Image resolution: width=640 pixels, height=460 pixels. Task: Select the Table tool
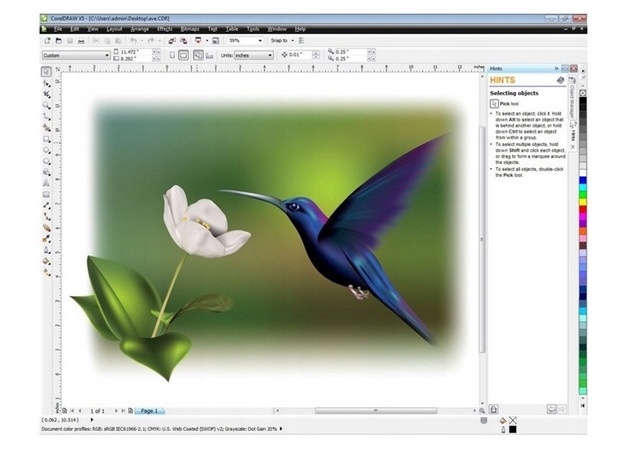tap(47, 195)
